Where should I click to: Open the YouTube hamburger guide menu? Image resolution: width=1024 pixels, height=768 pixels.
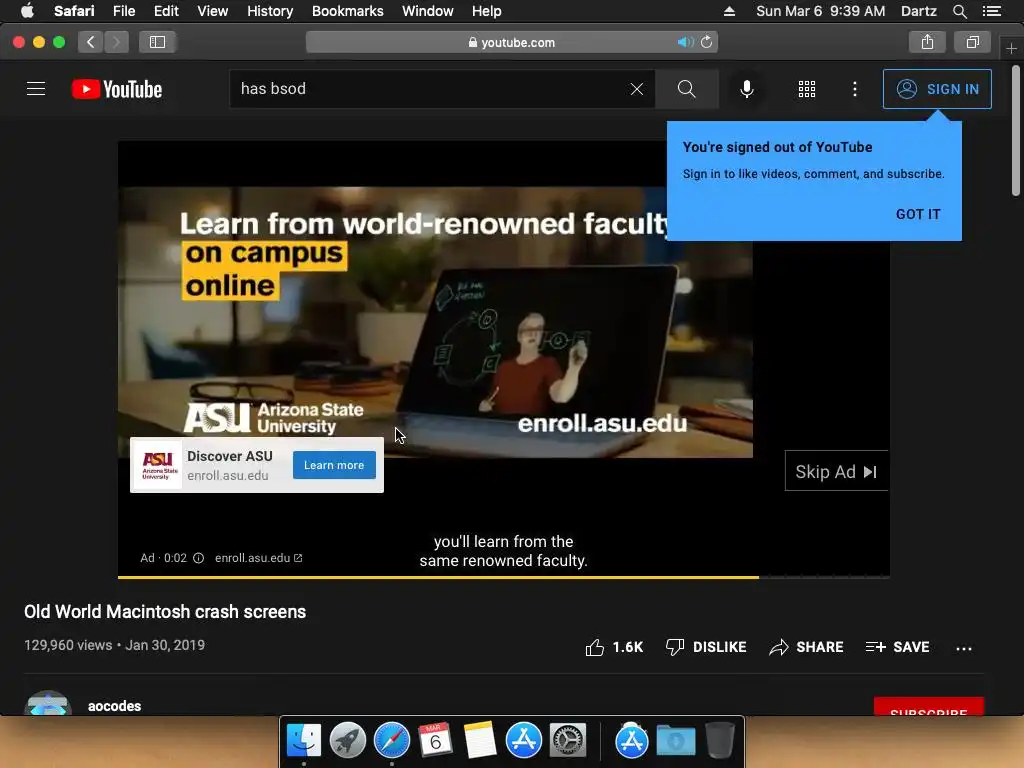[x=36, y=89]
